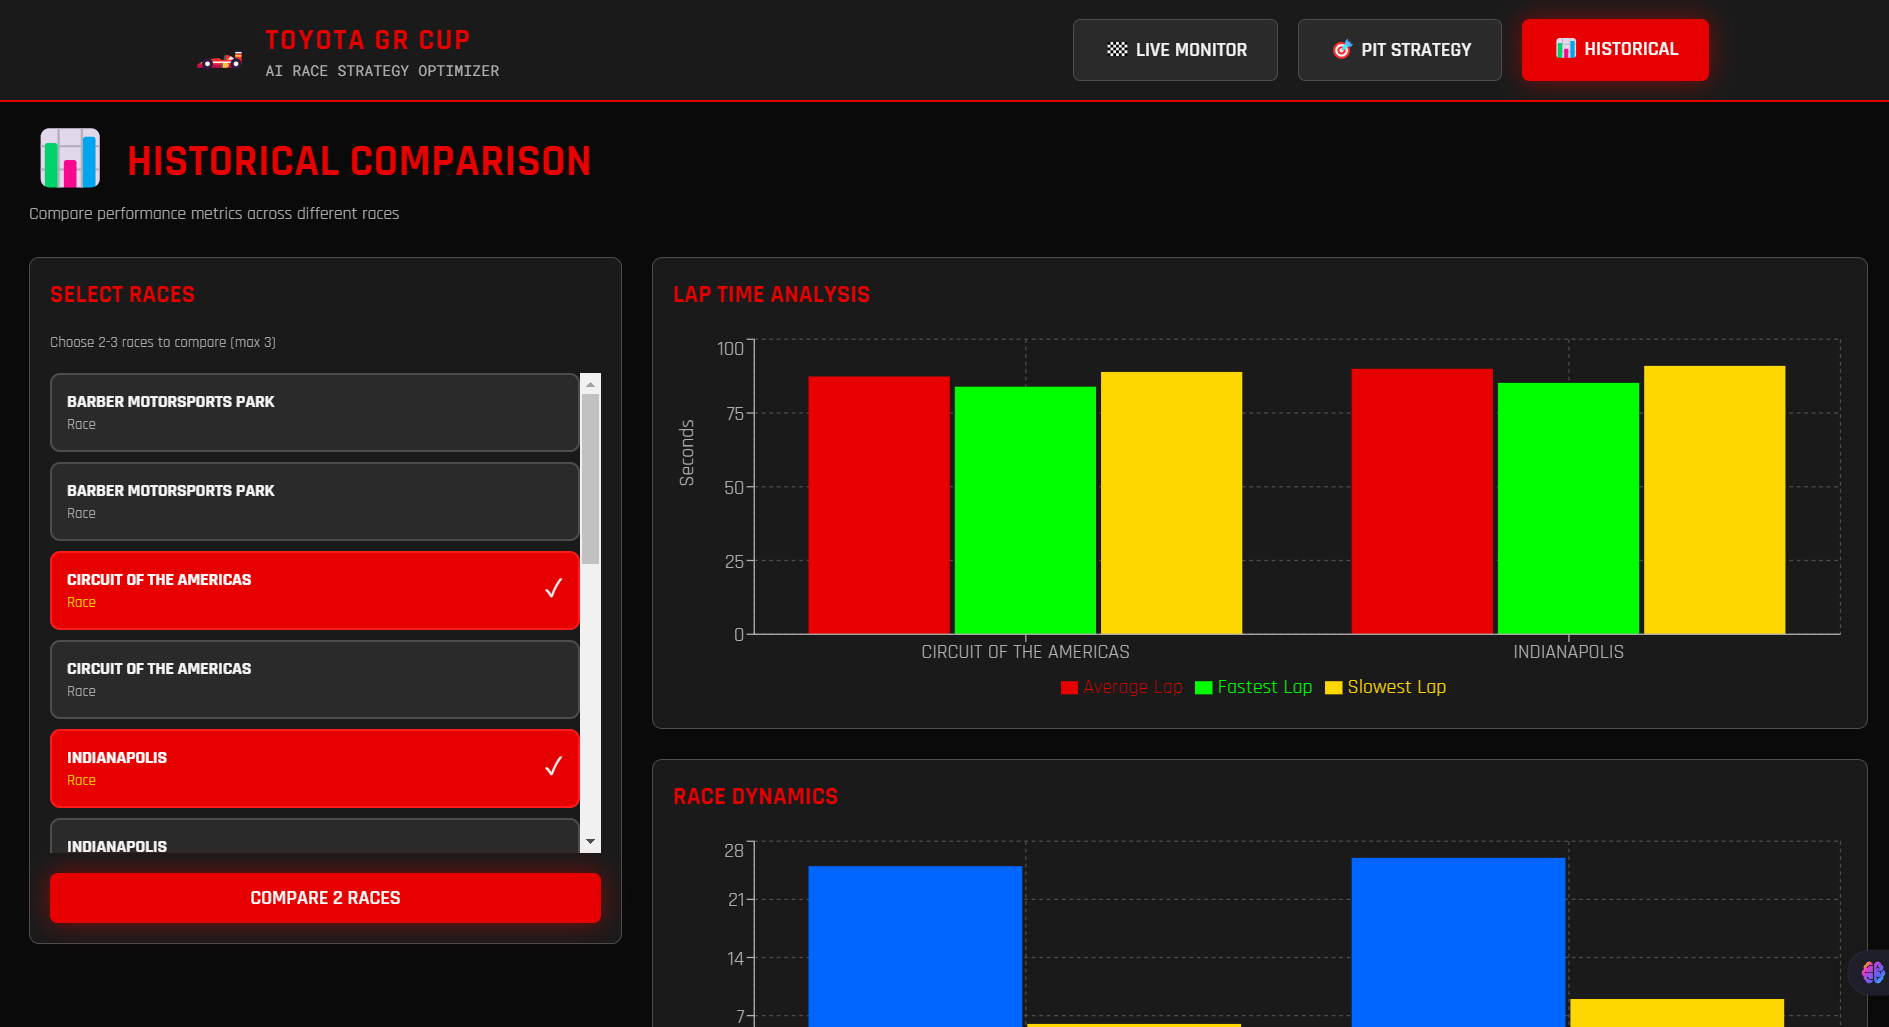Click the Indianapolis blue Race Dynamics bar
This screenshot has width=1889, height=1027.
1458,942
